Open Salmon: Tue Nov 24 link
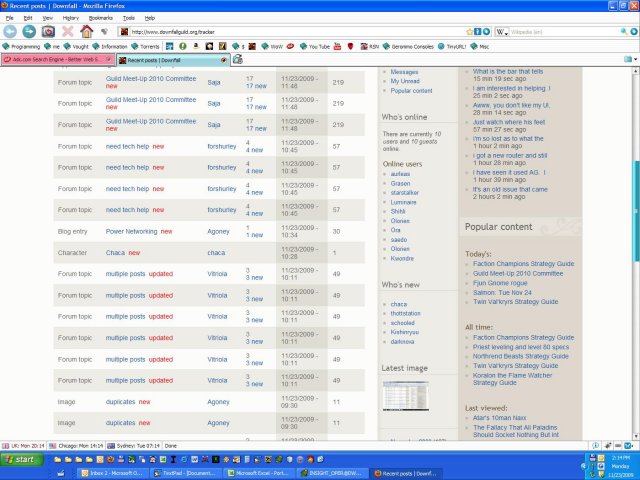The image size is (640, 480). (502, 293)
